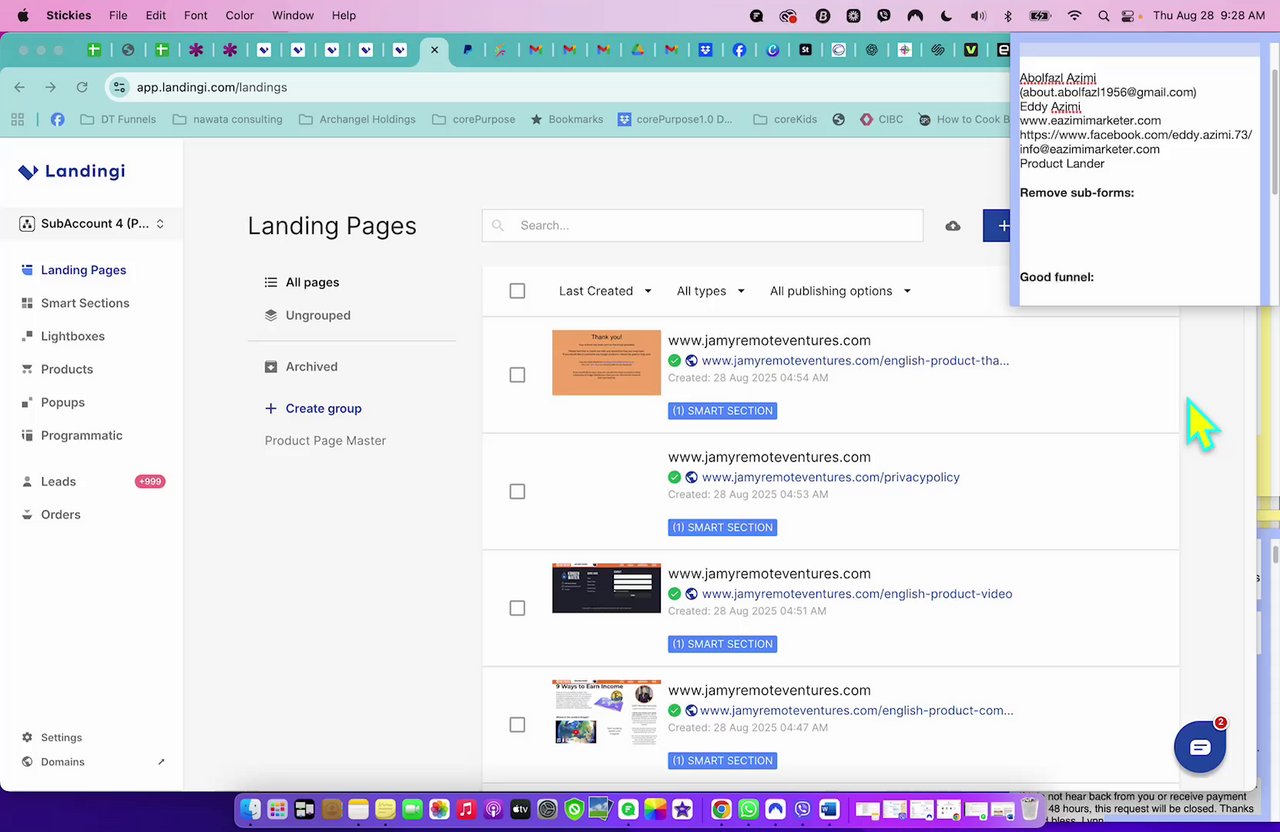1280x832 pixels.
Task: Select the privacypolicy page checkbox
Action: point(517,492)
